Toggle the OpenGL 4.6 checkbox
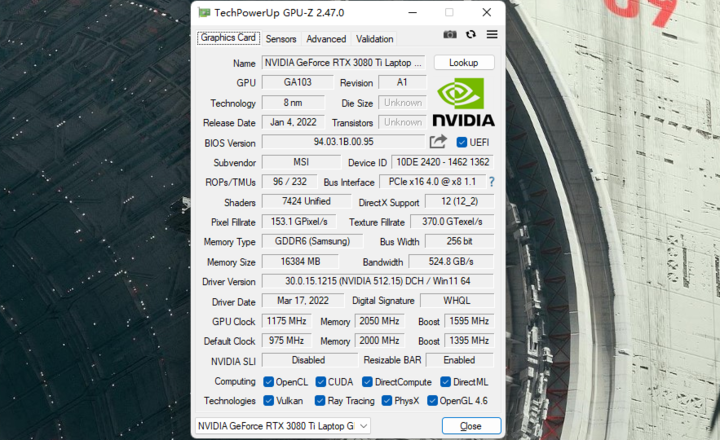 tap(432, 401)
